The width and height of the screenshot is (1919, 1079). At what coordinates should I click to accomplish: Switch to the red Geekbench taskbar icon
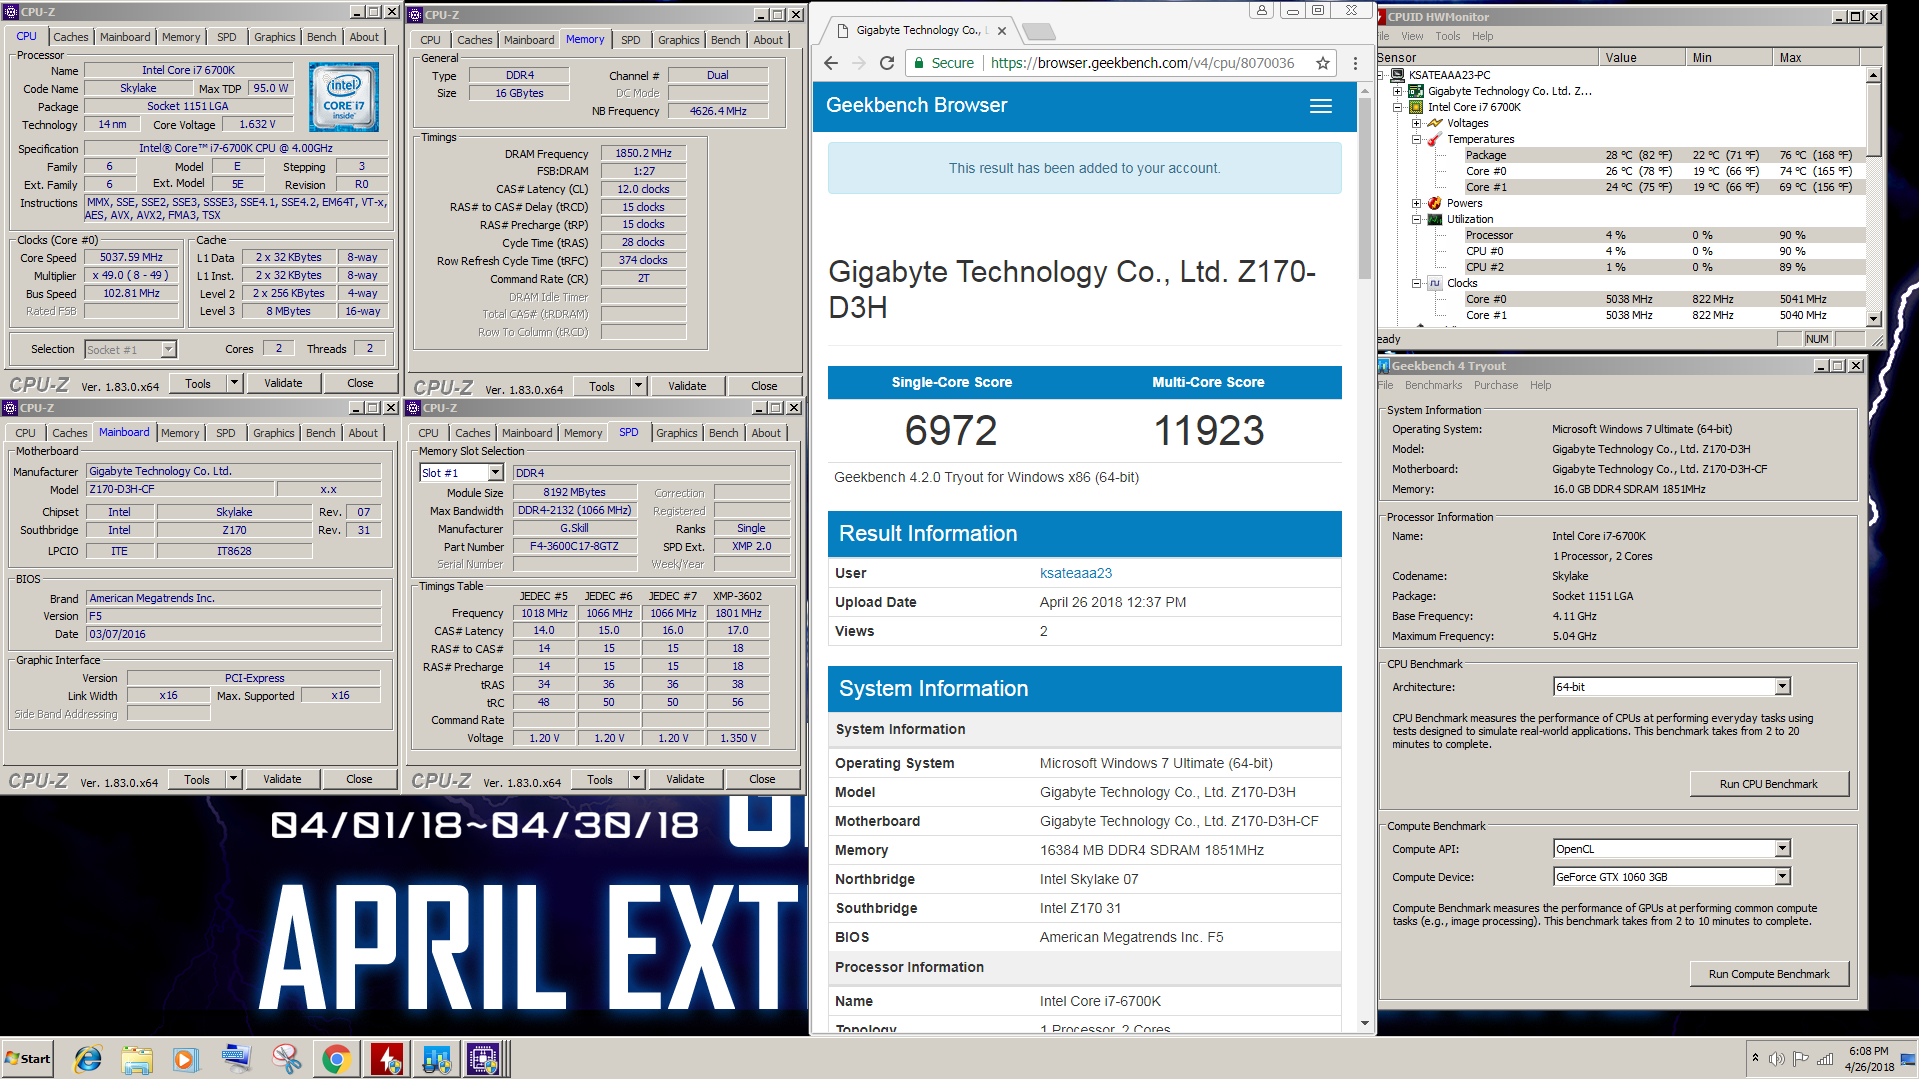386,1059
